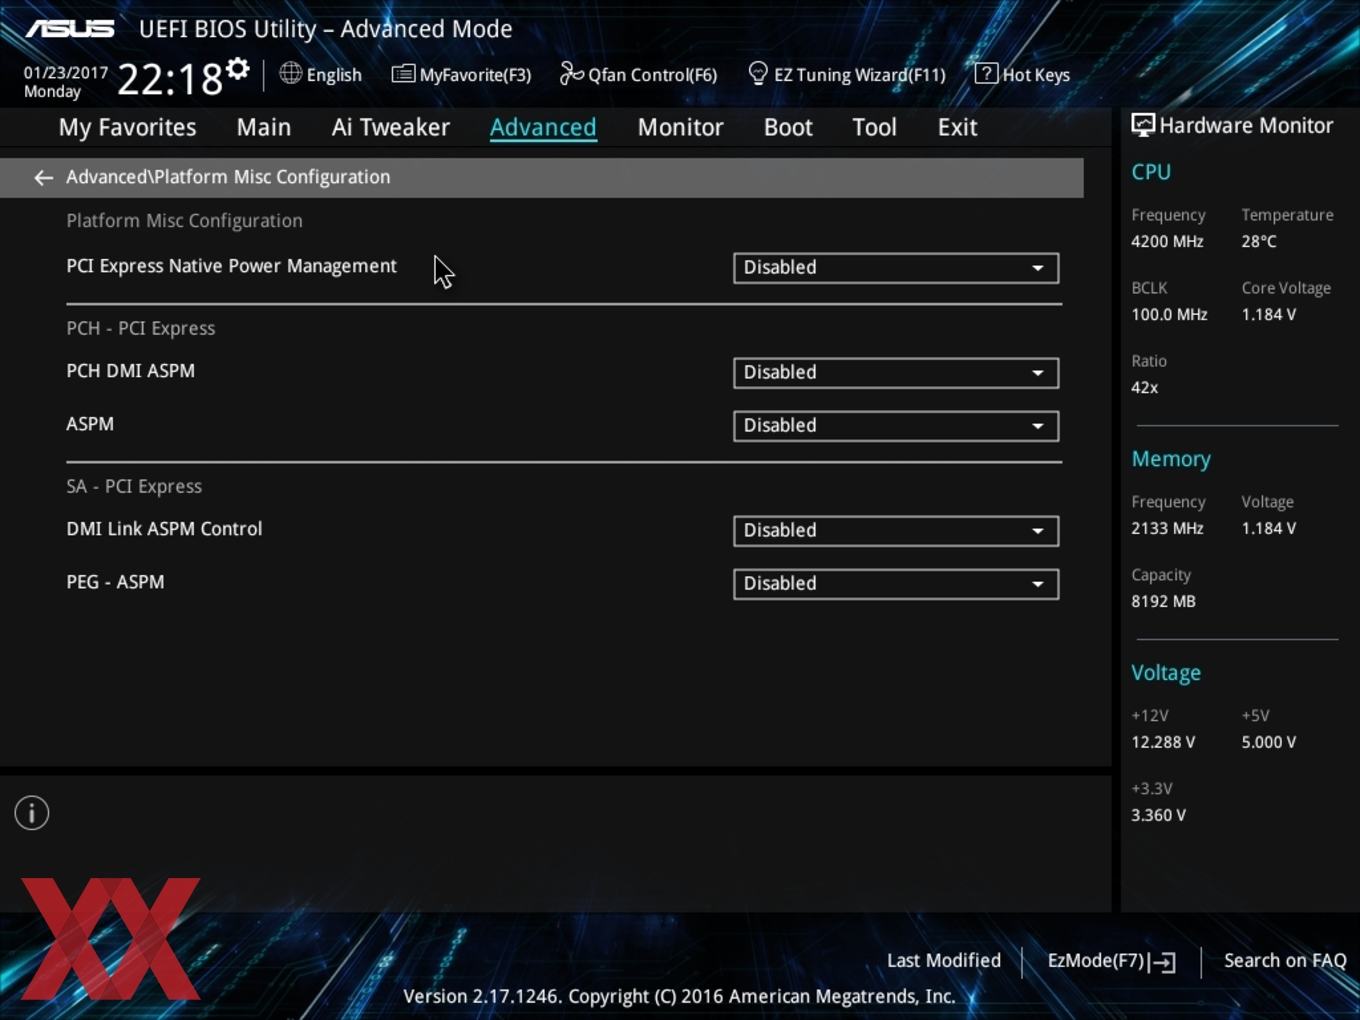Open MyFavorite(F3) label
The width and height of the screenshot is (1360, 1020).
pyautogui.click(x=475, y=75)
